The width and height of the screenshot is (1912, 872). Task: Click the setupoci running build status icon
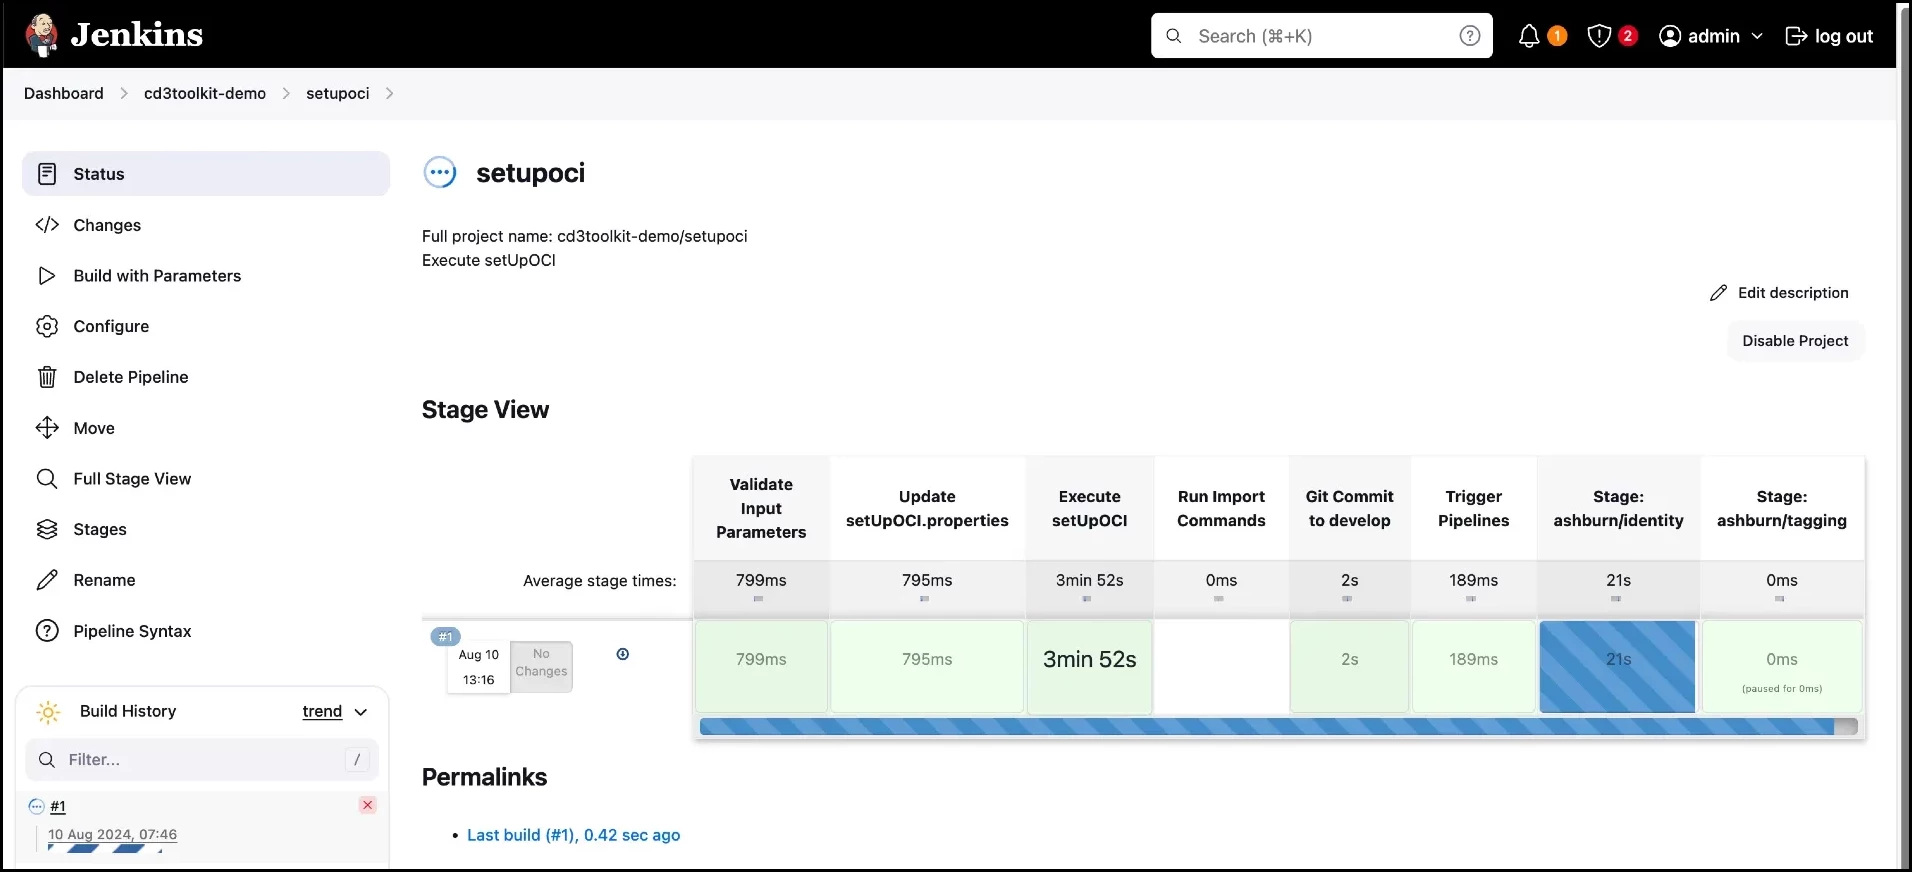tap(440, 173)
